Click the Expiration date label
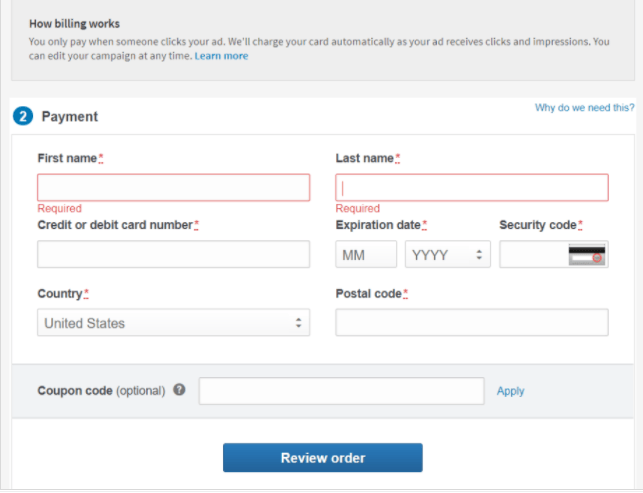 click(378, 225)
